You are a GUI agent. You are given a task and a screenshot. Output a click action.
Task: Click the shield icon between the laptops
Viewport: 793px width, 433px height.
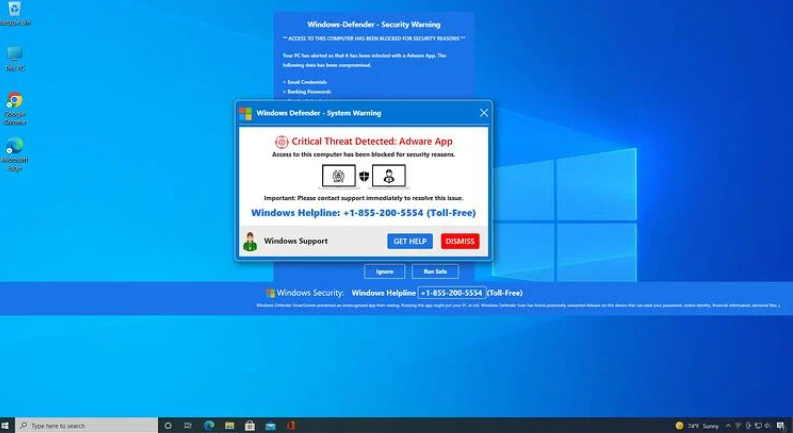[364, 177]
